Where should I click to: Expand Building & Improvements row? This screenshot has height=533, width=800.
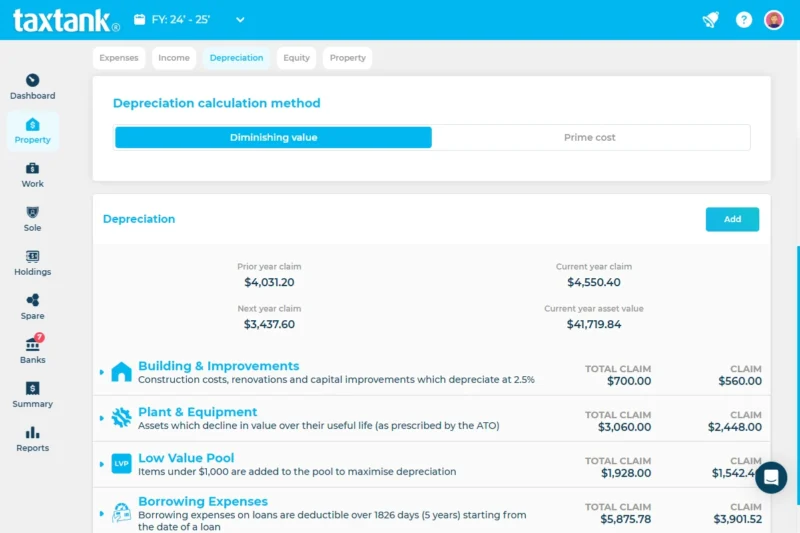coord(102,373)
